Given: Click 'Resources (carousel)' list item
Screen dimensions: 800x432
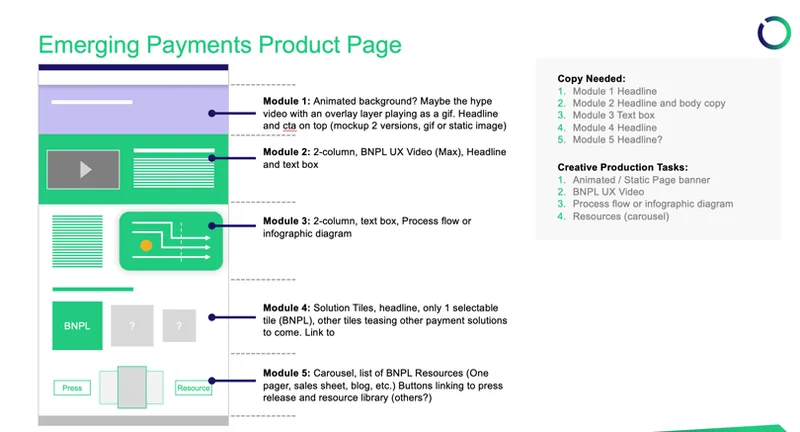Looking at the screenshot, I should tap(620, 216).
